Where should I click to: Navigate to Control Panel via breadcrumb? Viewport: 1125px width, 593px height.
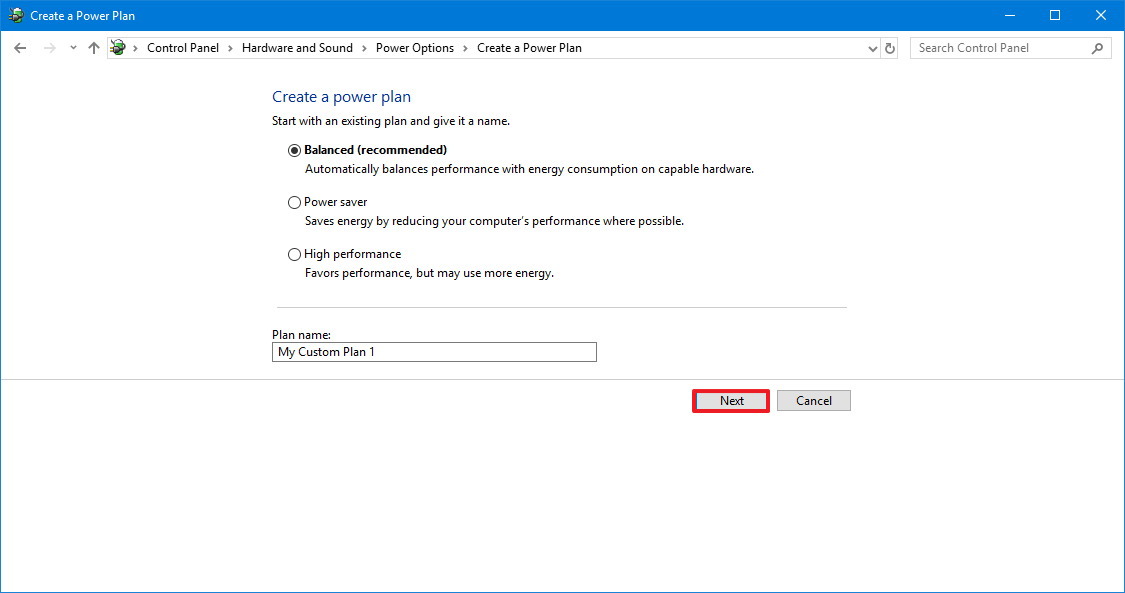183,47
